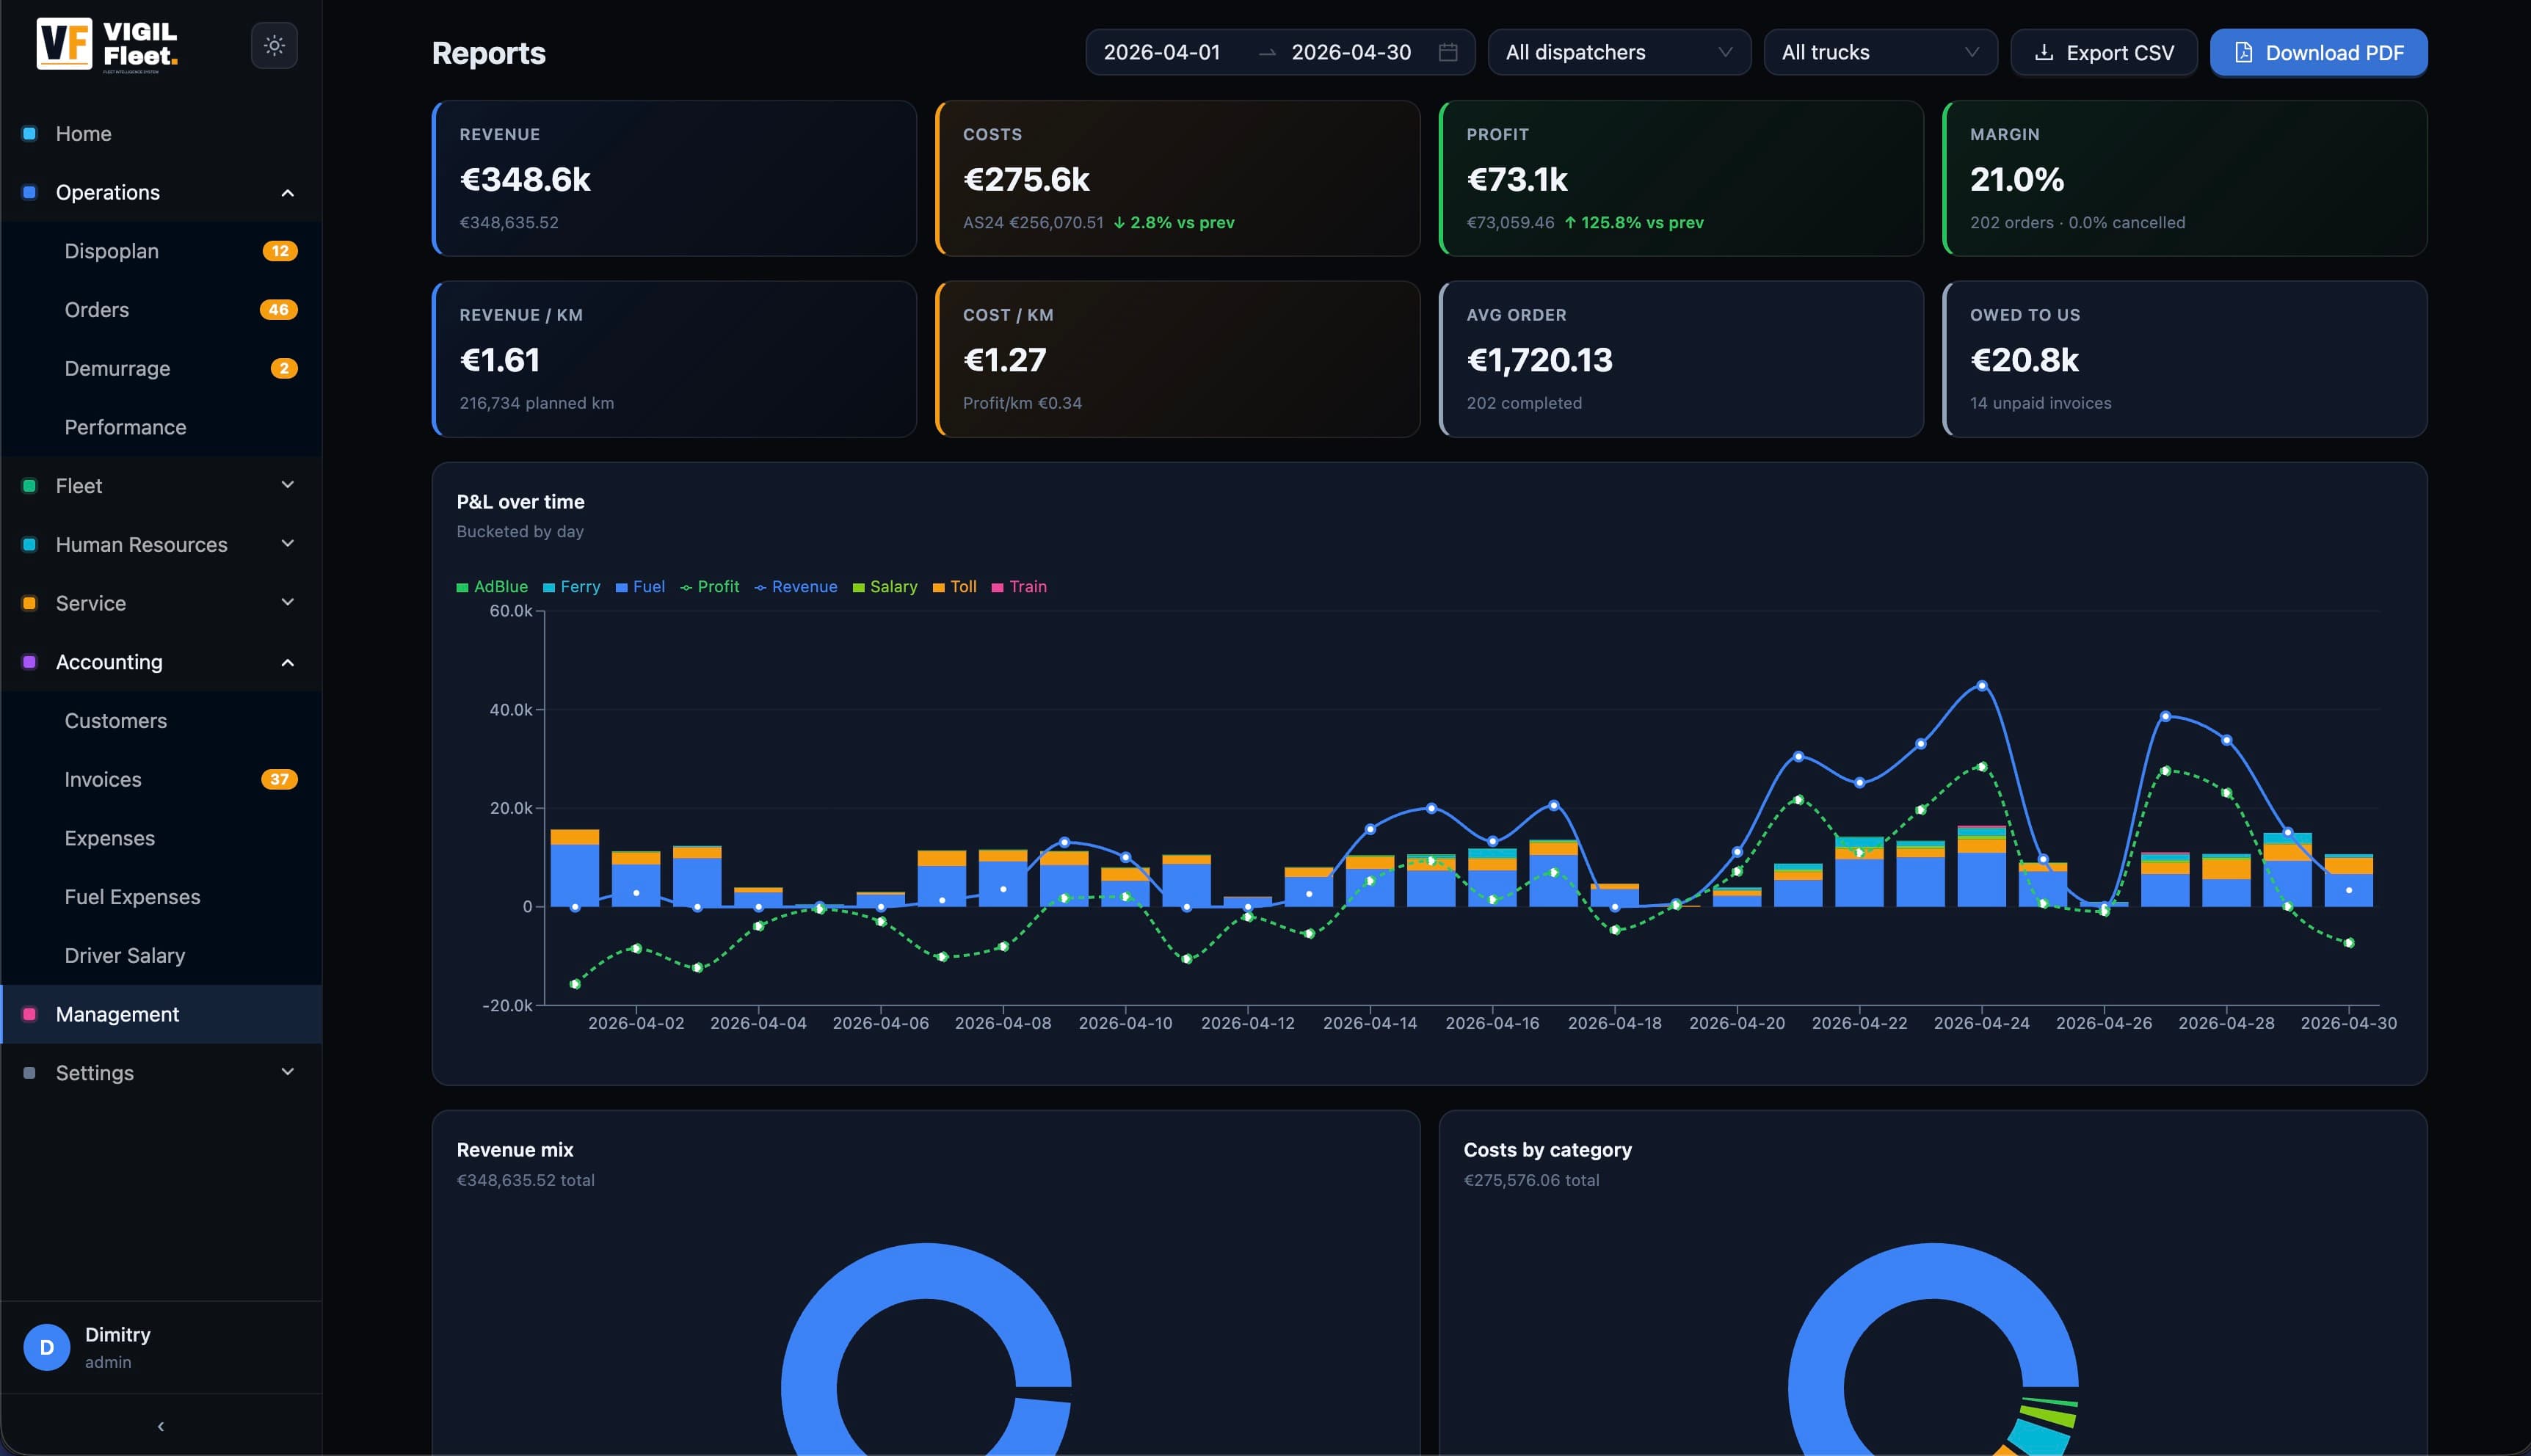This screenshot has width=2531, height=1456.
Task: Expand the Service section chevron
Action: coord(288,602)
